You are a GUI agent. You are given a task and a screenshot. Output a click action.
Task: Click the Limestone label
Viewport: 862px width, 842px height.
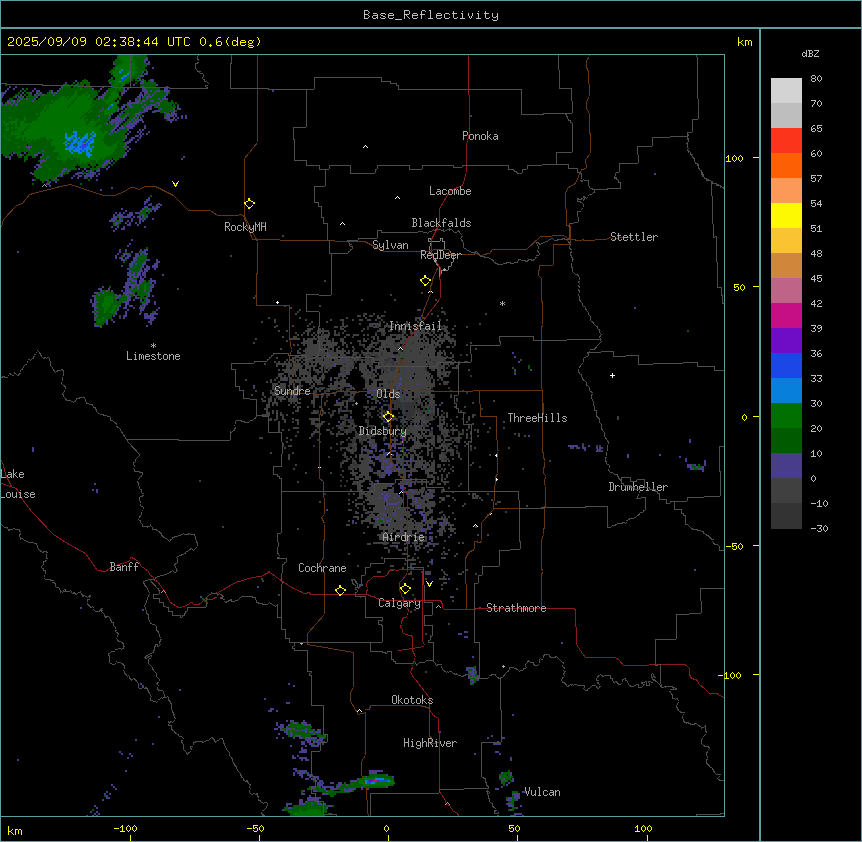pos(153,356)
